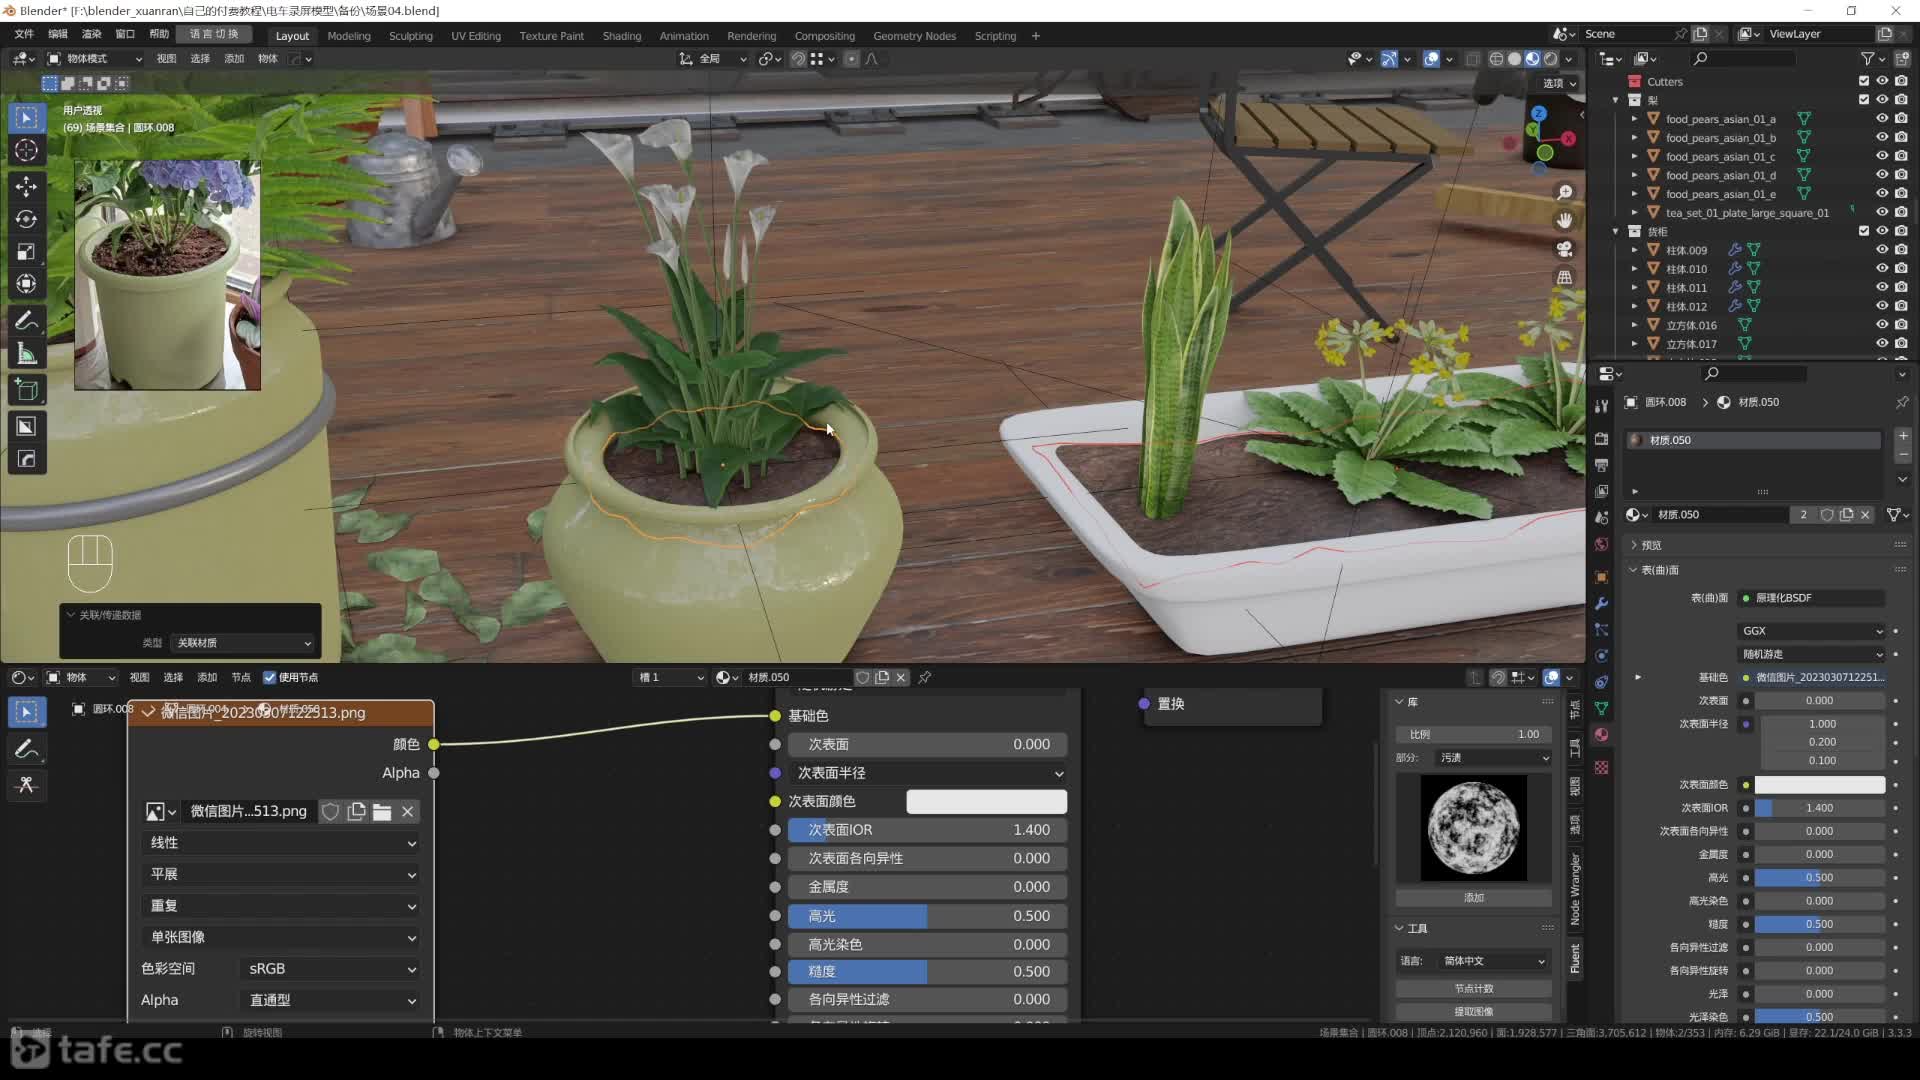Switch to solid viewport shading
Screen dimensions: 1920x1080
[1515, 59]
